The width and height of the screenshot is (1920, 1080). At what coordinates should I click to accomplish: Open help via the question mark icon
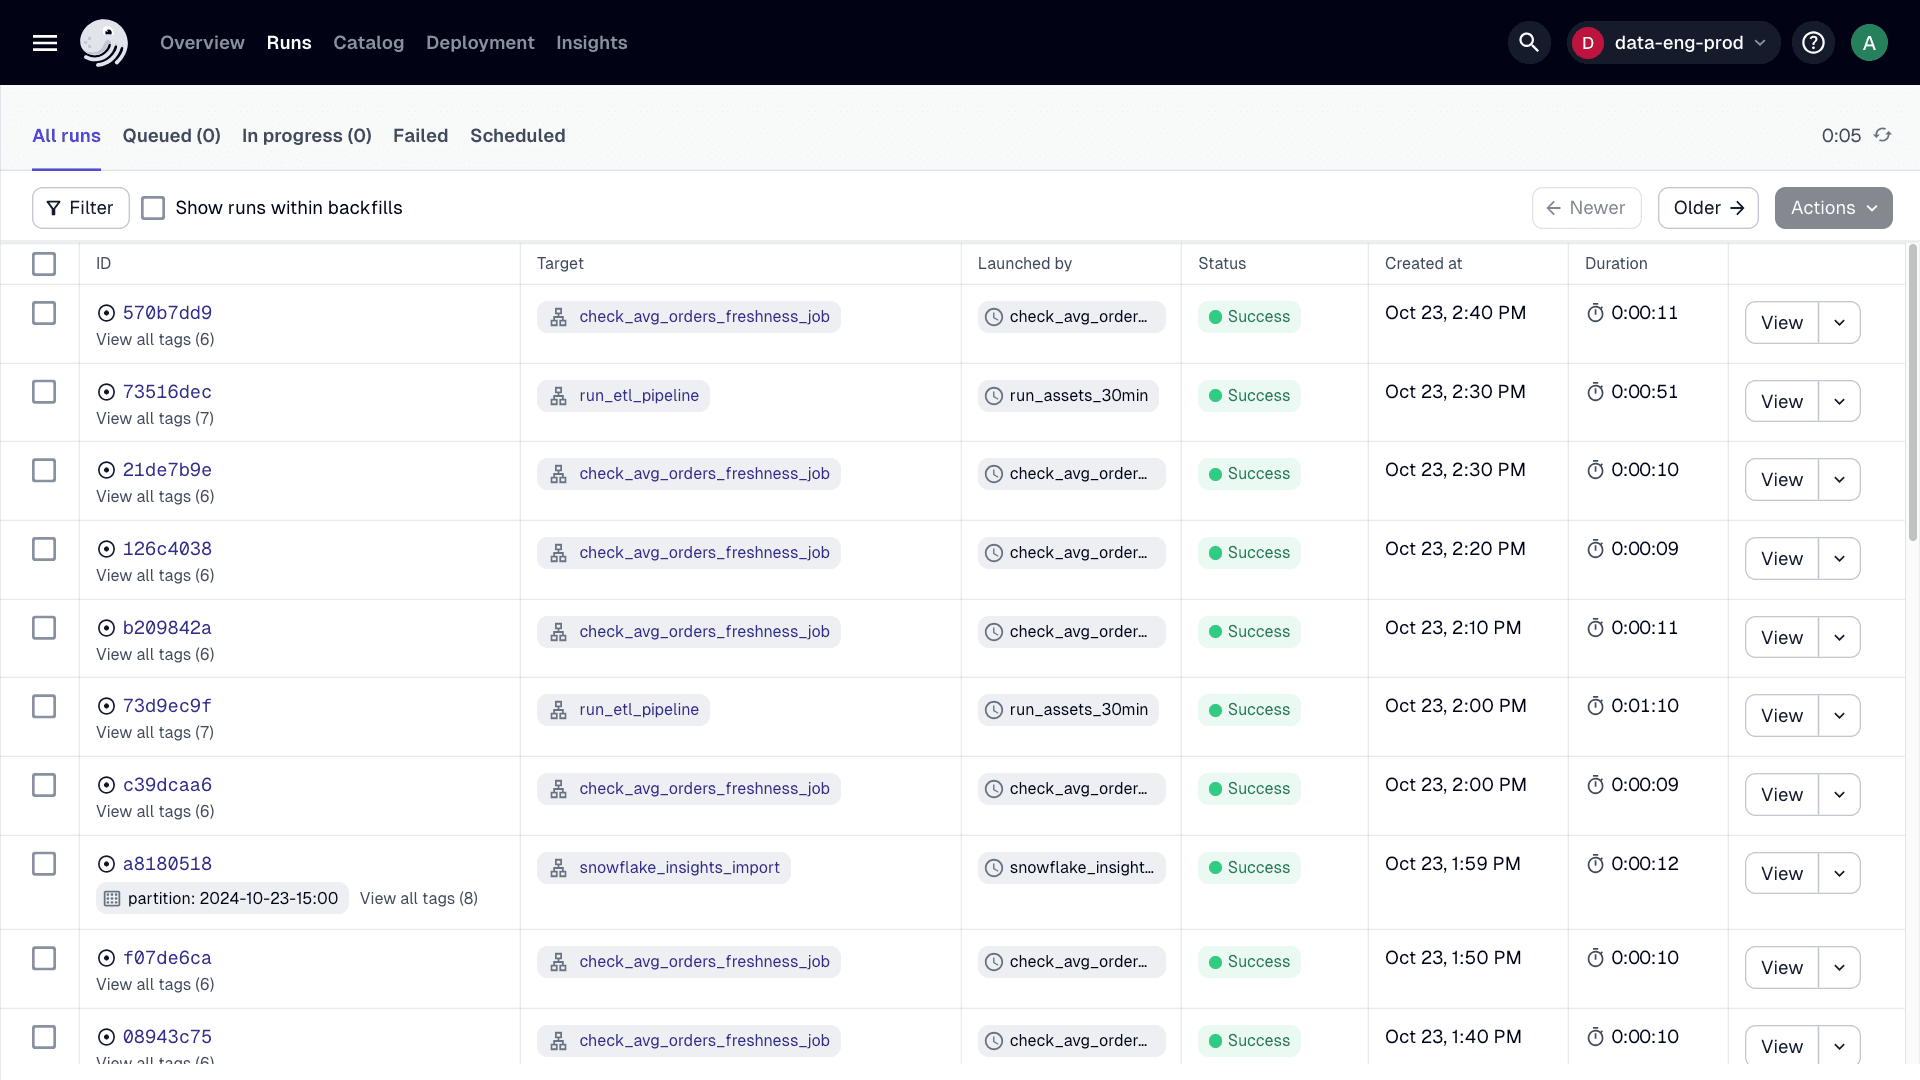[x=1813, y=42]
